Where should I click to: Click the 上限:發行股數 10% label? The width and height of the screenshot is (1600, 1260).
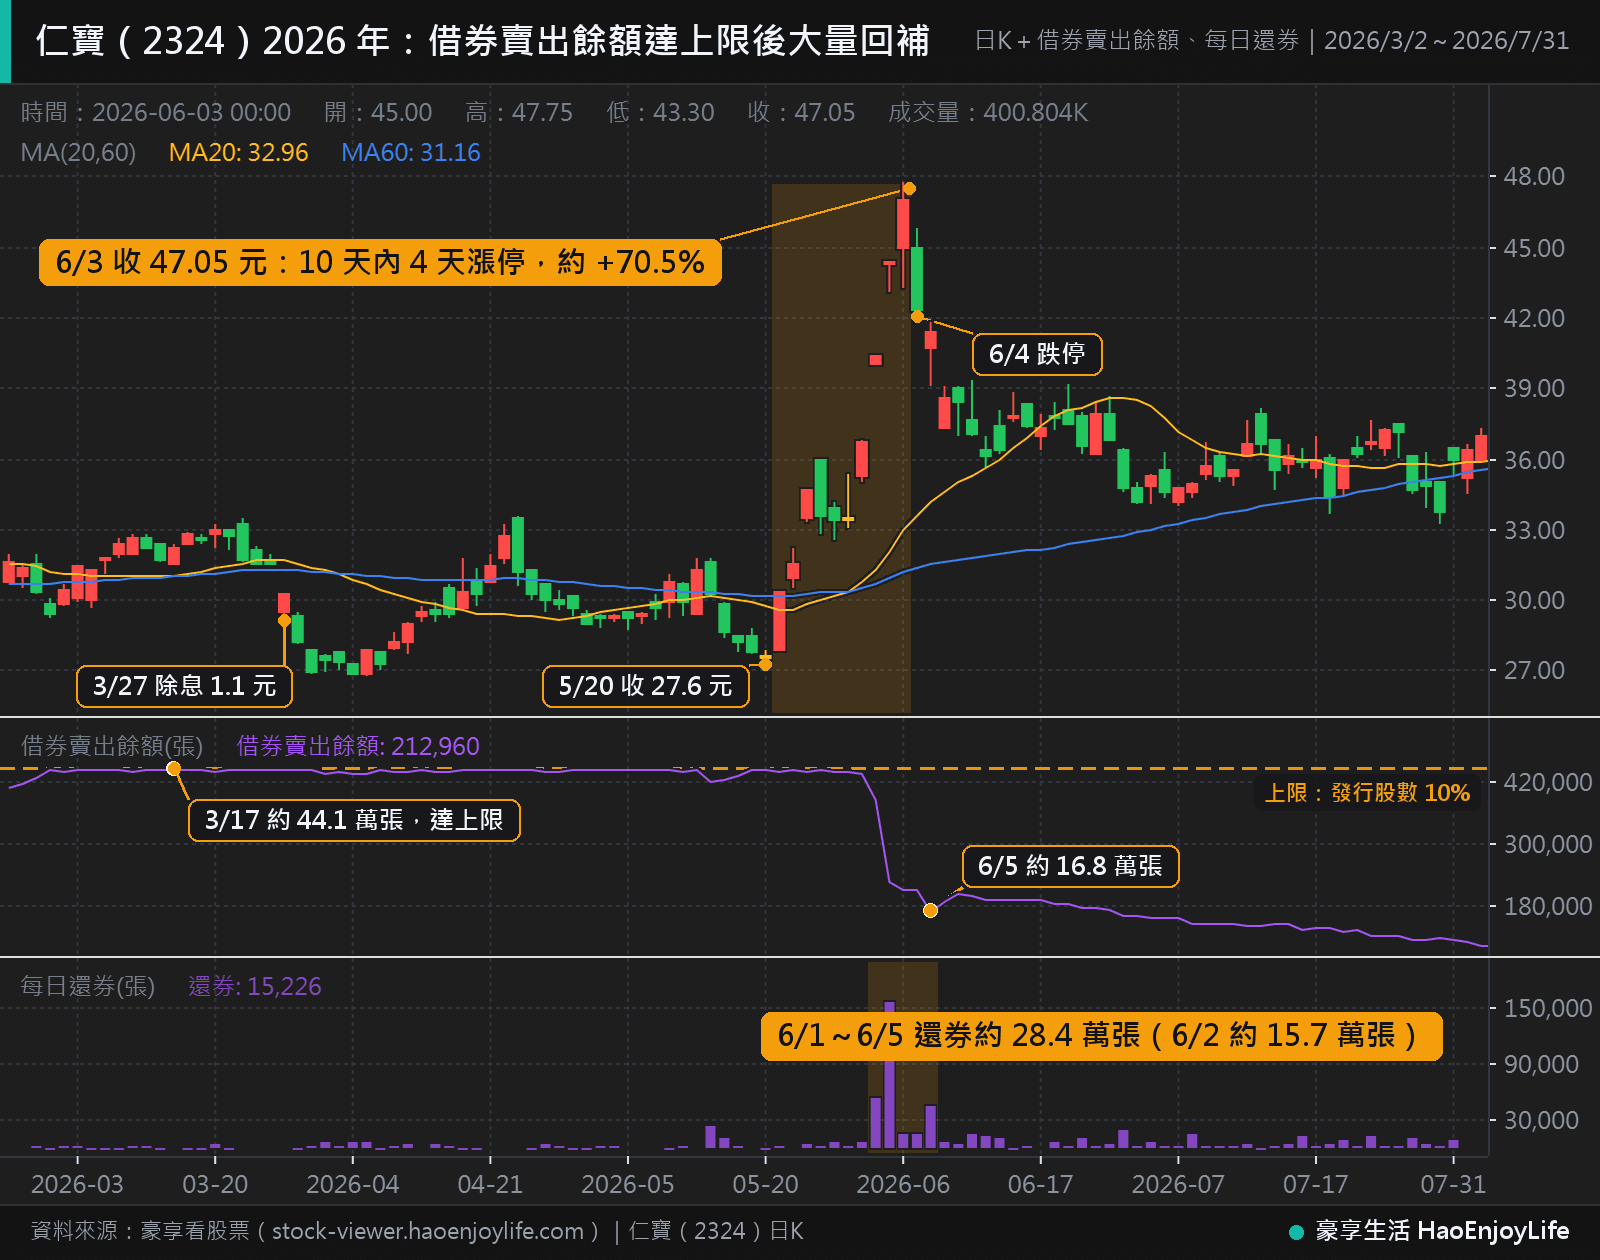tap(1367, 793)
